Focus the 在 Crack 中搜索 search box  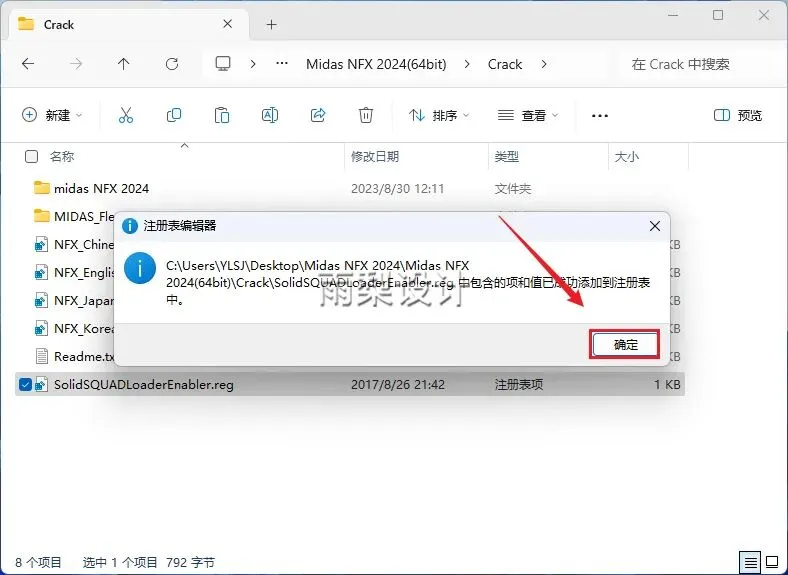(699, 64)
